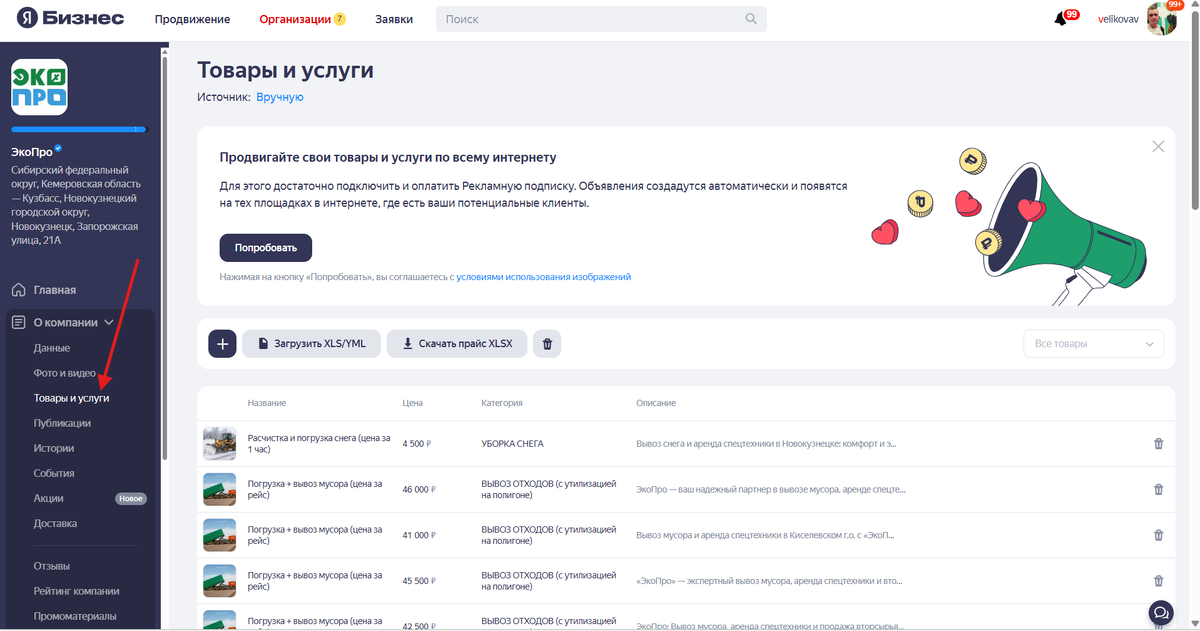Click the Категория column header
The width and height of the screenshot is (1200, 631).
click(x=502, y=403)
